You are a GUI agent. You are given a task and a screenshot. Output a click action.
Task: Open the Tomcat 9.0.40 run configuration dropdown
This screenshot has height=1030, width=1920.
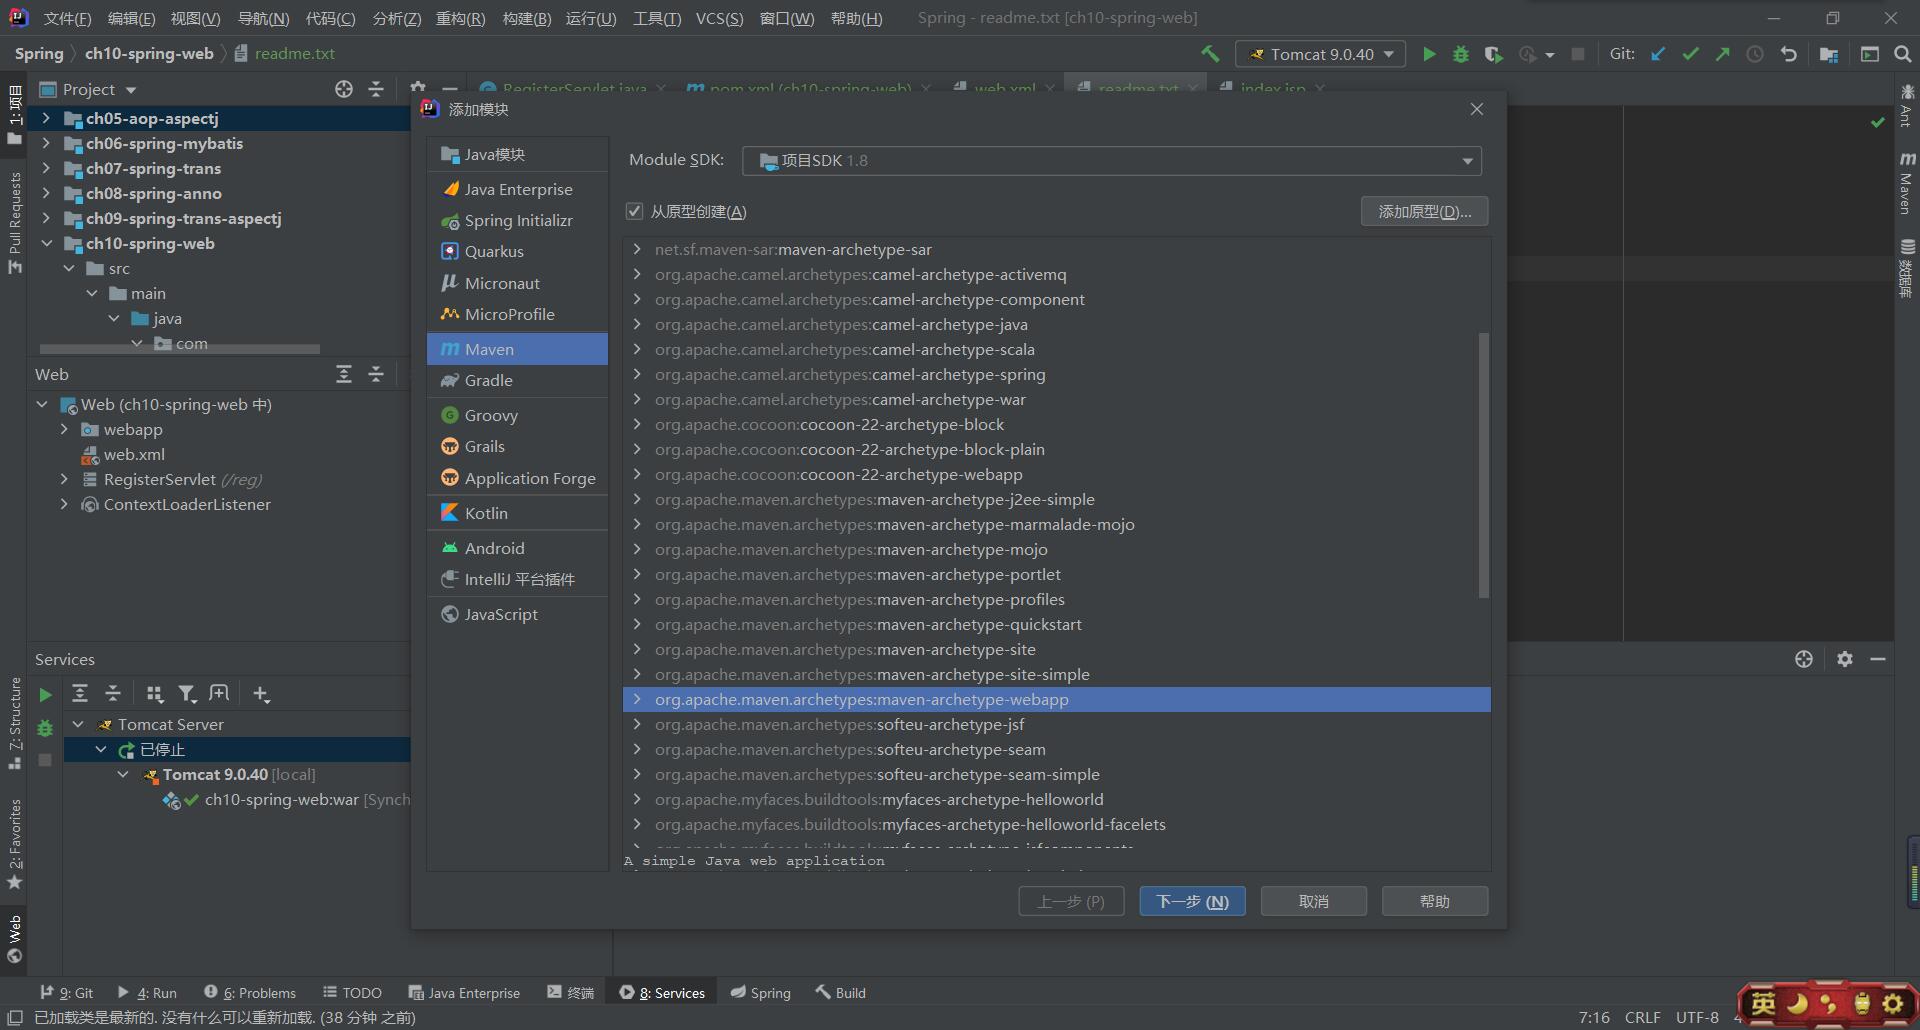1320,54
